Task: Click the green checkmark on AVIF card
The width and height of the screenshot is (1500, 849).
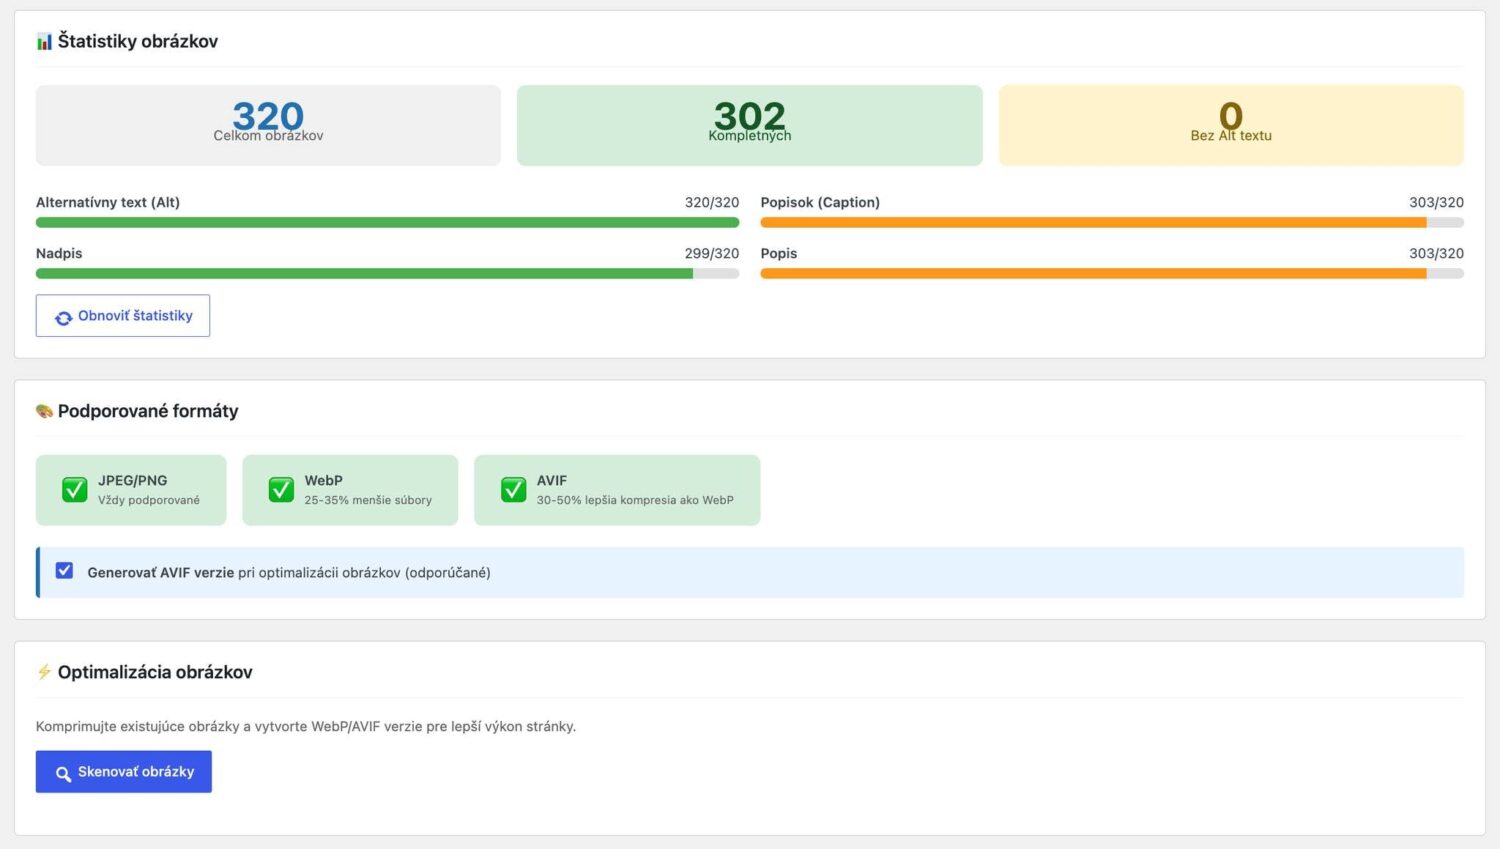Action: (513, 490)
